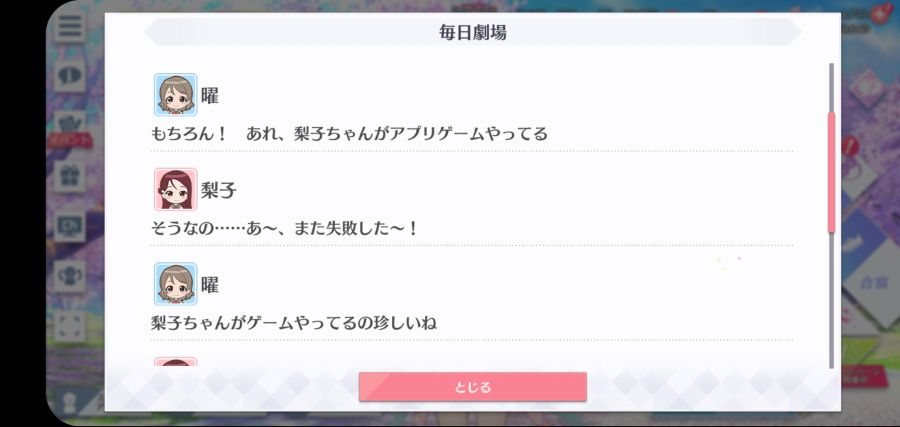Viewport: 900px width, 427px height.
Task: Click Riko's avatar next to 梨子 name
Action: coord(176,189)
